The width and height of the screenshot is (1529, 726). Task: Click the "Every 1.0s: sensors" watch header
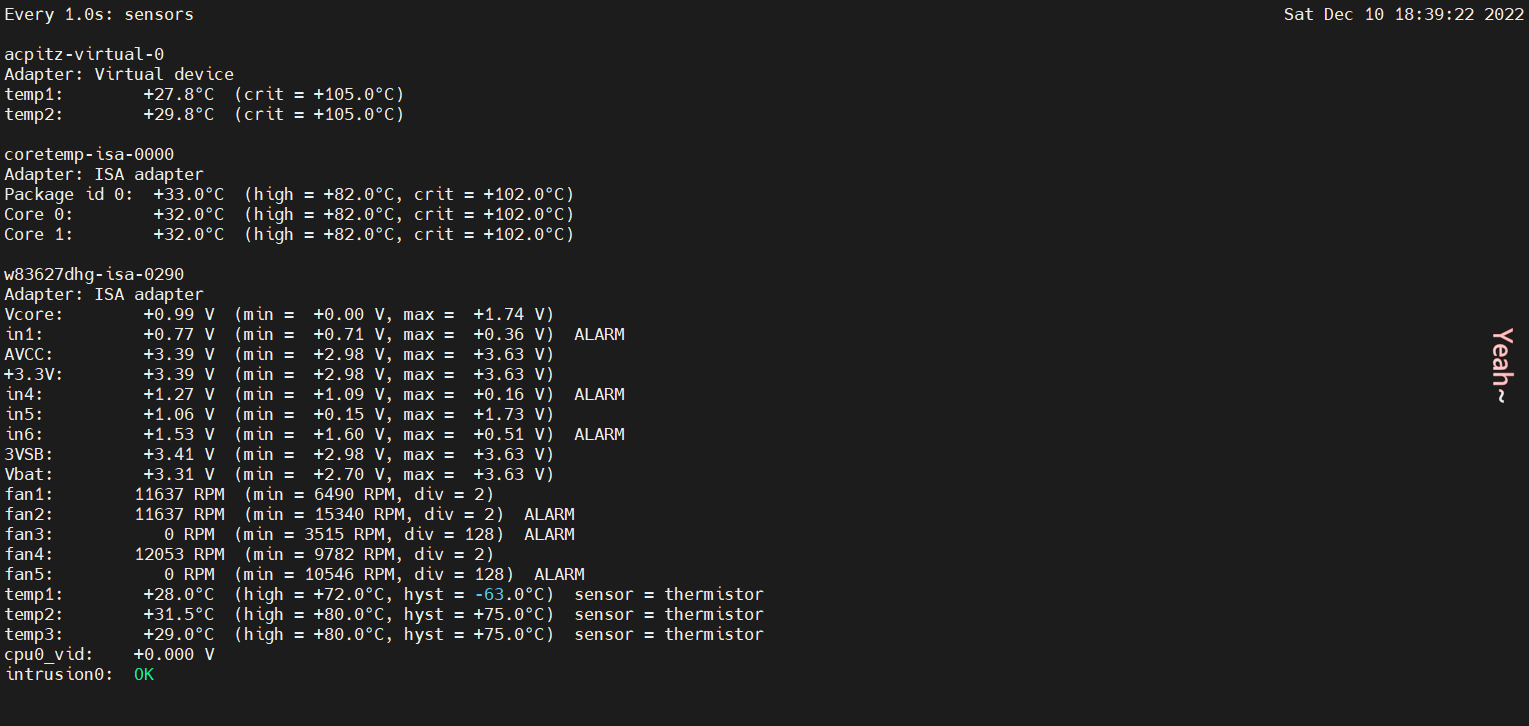click(99, 15)
